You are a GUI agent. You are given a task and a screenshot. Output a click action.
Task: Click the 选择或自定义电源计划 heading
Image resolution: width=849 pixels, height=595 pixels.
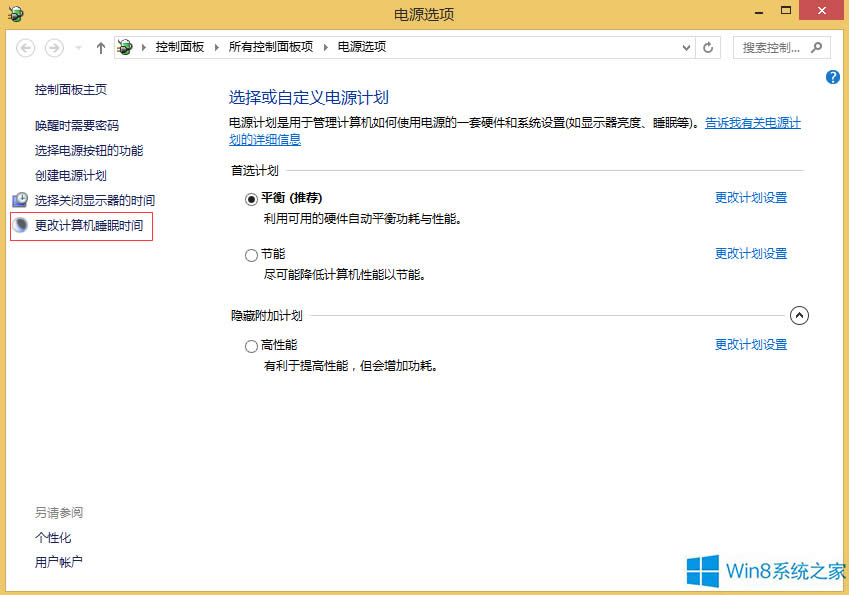(x=309, y=97)
